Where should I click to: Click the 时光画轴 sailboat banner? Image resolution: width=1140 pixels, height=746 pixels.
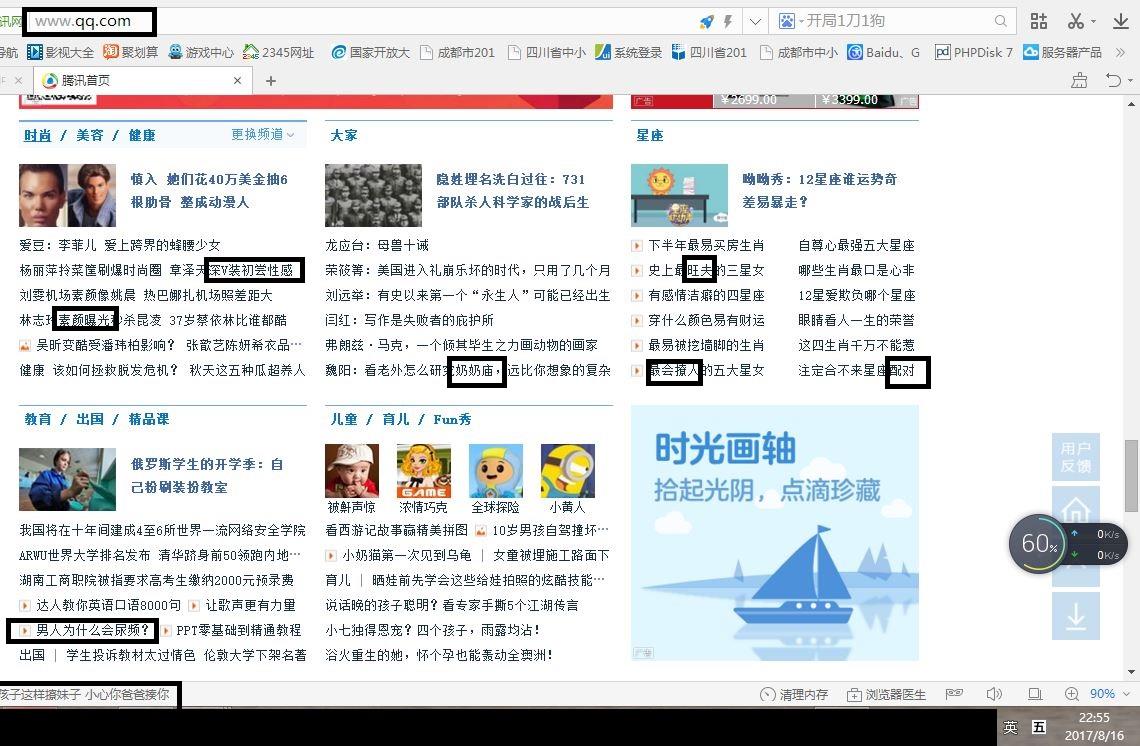(774, 532)
